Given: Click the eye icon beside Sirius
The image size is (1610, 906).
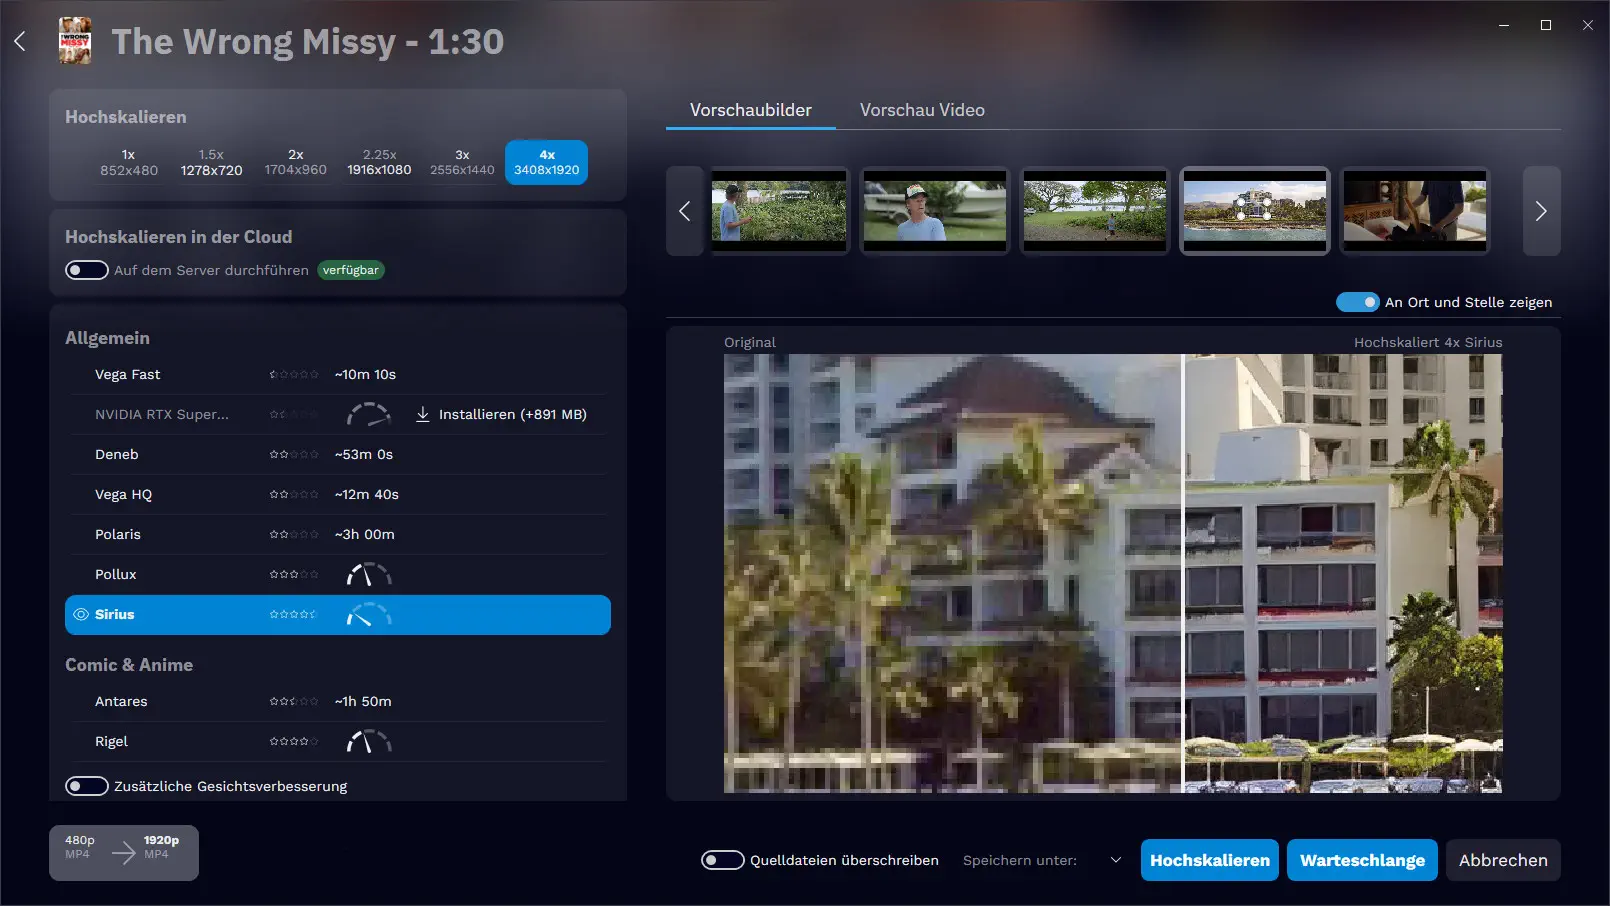Looking at the screenshot, I should pos(81,615).
